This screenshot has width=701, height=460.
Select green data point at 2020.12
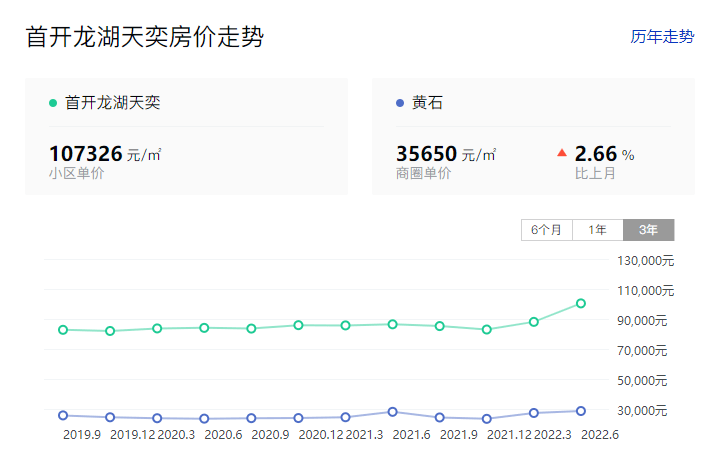coord(298,325)
